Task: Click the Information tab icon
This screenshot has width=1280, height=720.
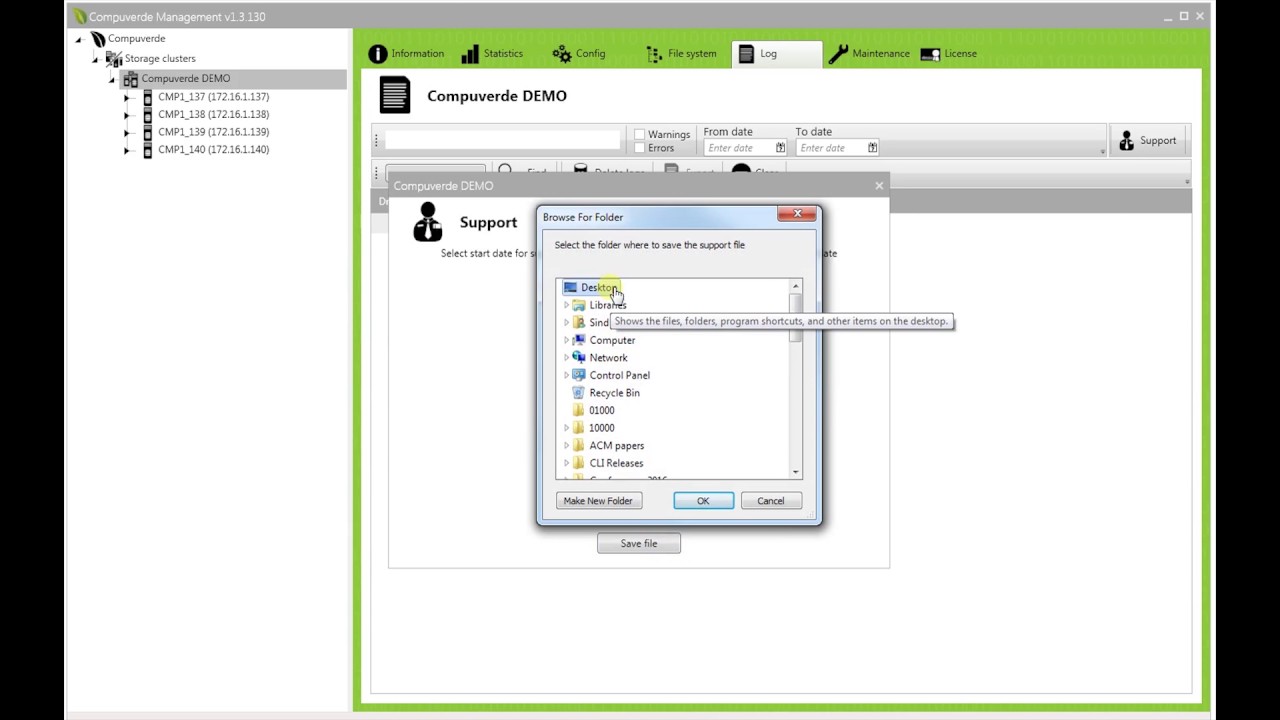Action: click(377, 54)
